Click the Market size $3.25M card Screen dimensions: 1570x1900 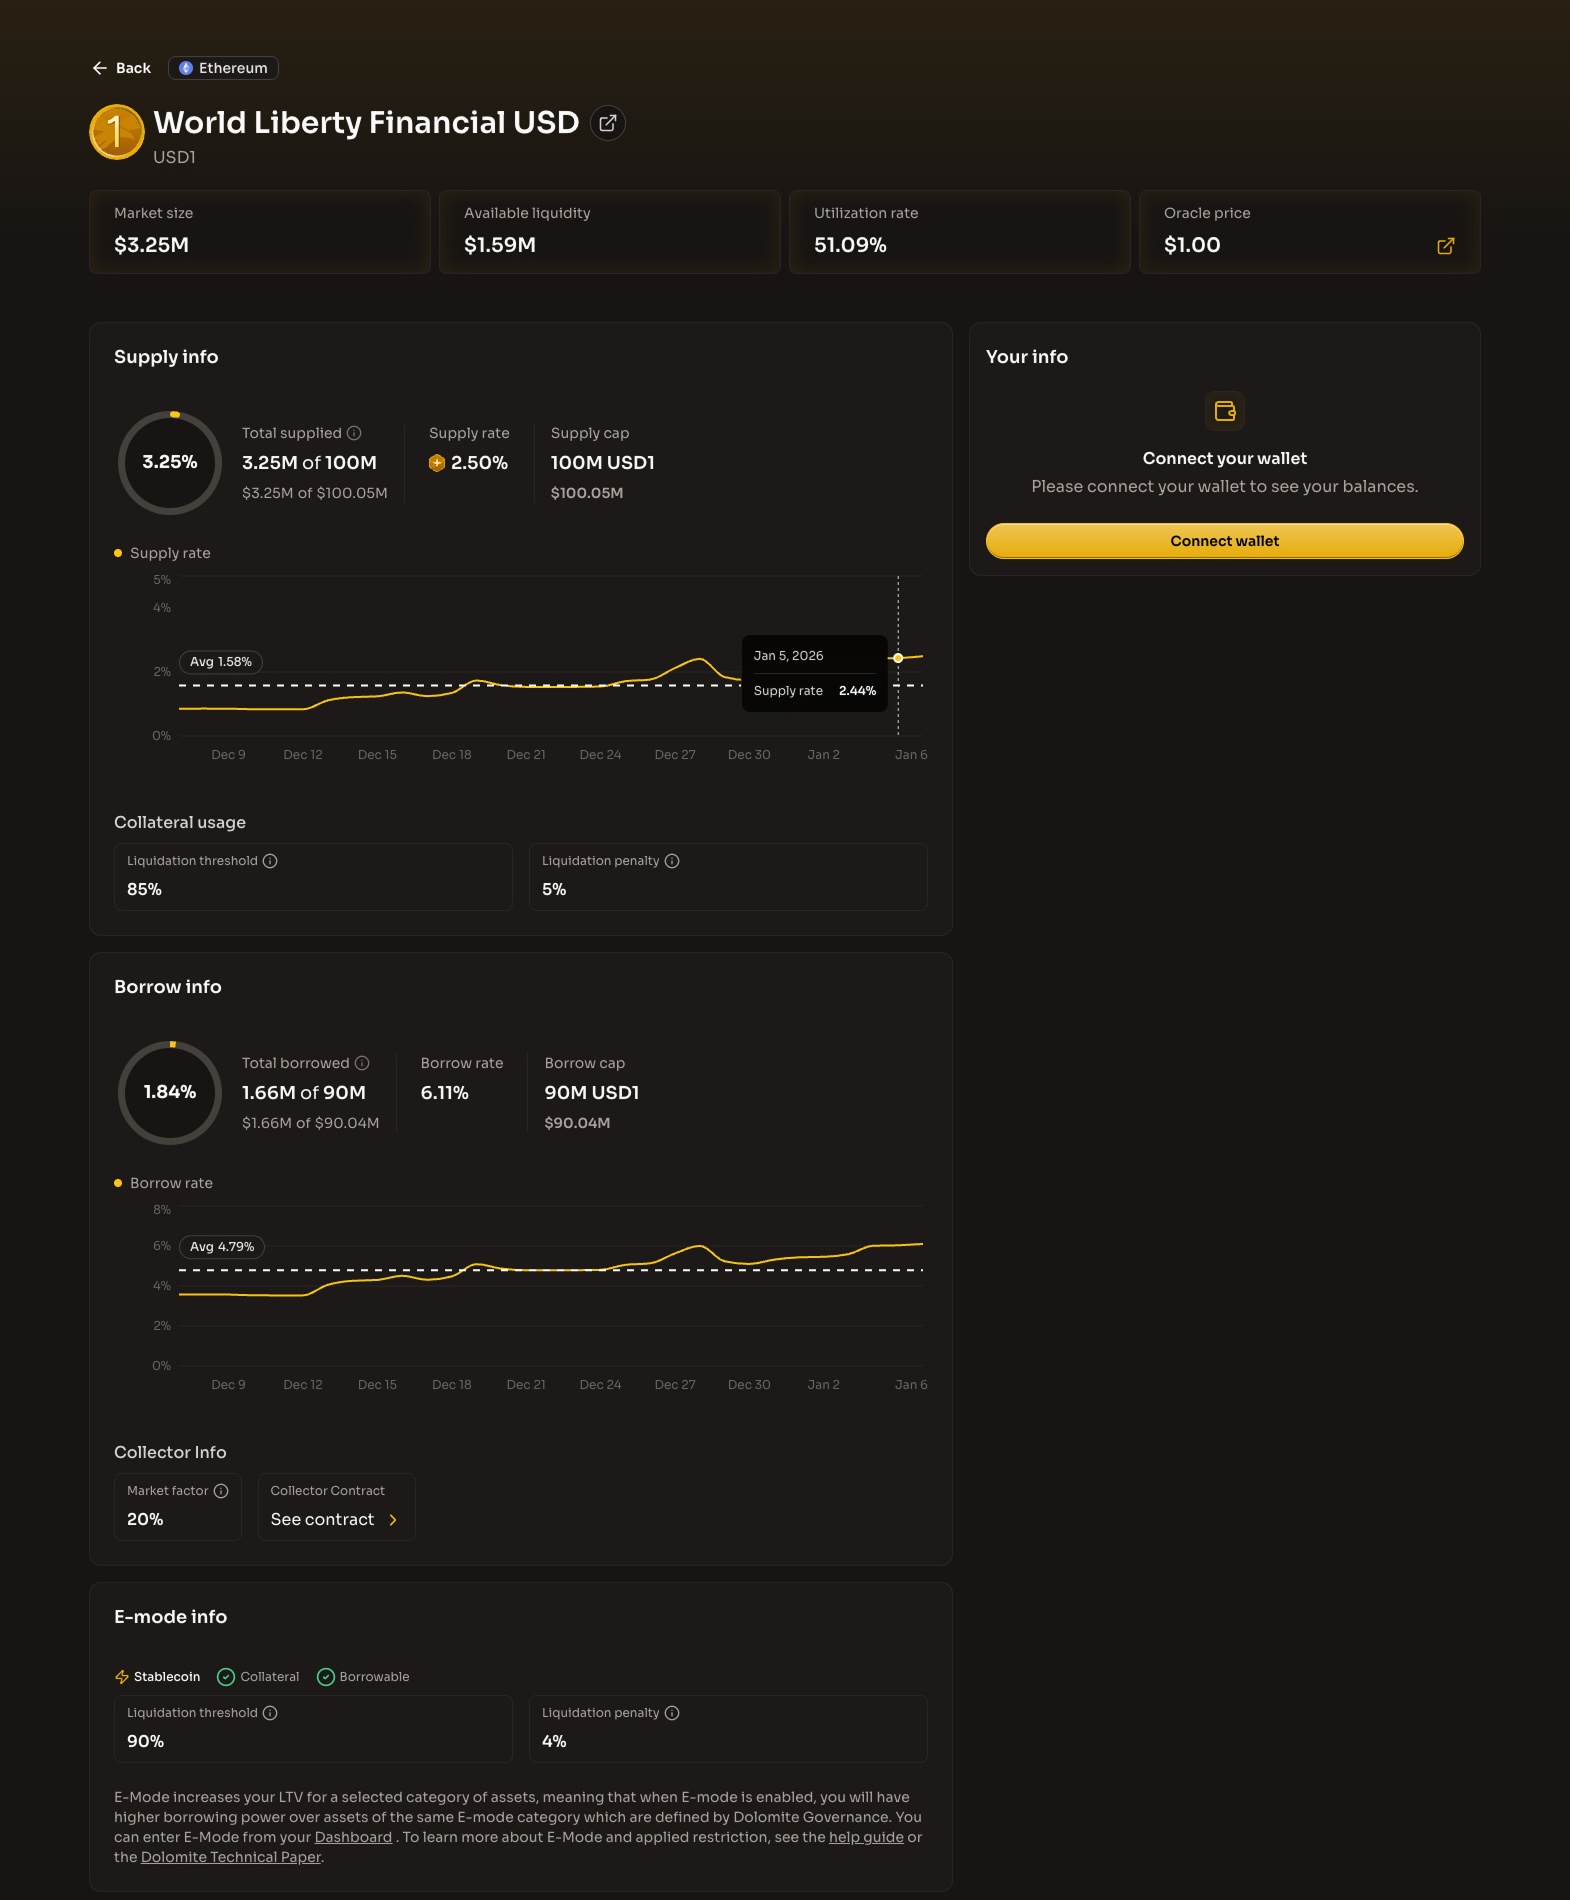click(x=260, y=232)
